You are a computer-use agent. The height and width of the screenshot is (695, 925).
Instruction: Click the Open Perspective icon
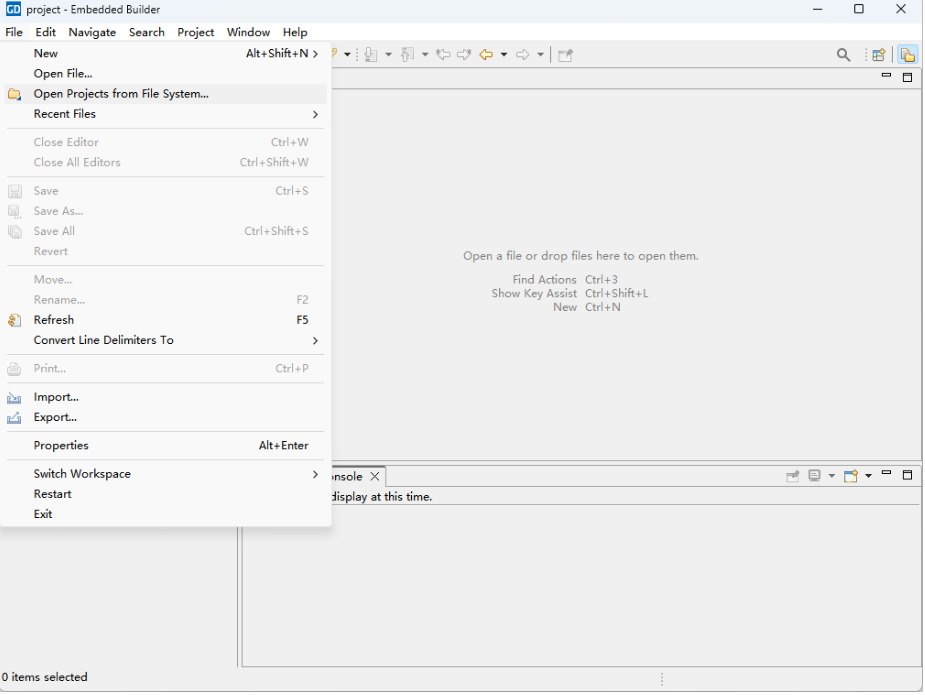point(878,55)
